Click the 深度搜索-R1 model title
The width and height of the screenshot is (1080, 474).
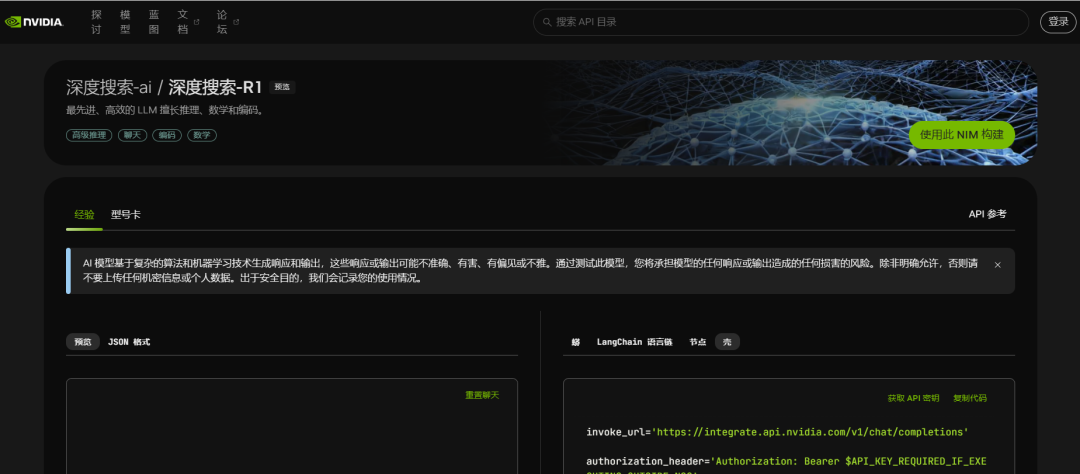(216, 87)
